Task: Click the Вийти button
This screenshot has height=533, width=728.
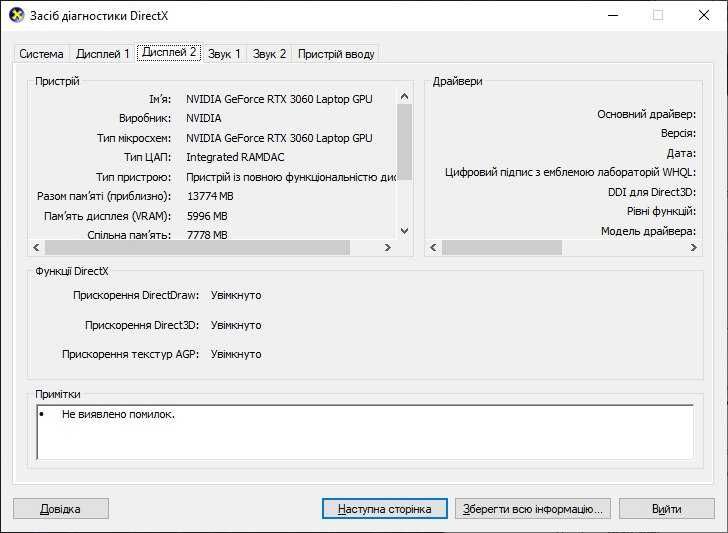Action: 667,509
